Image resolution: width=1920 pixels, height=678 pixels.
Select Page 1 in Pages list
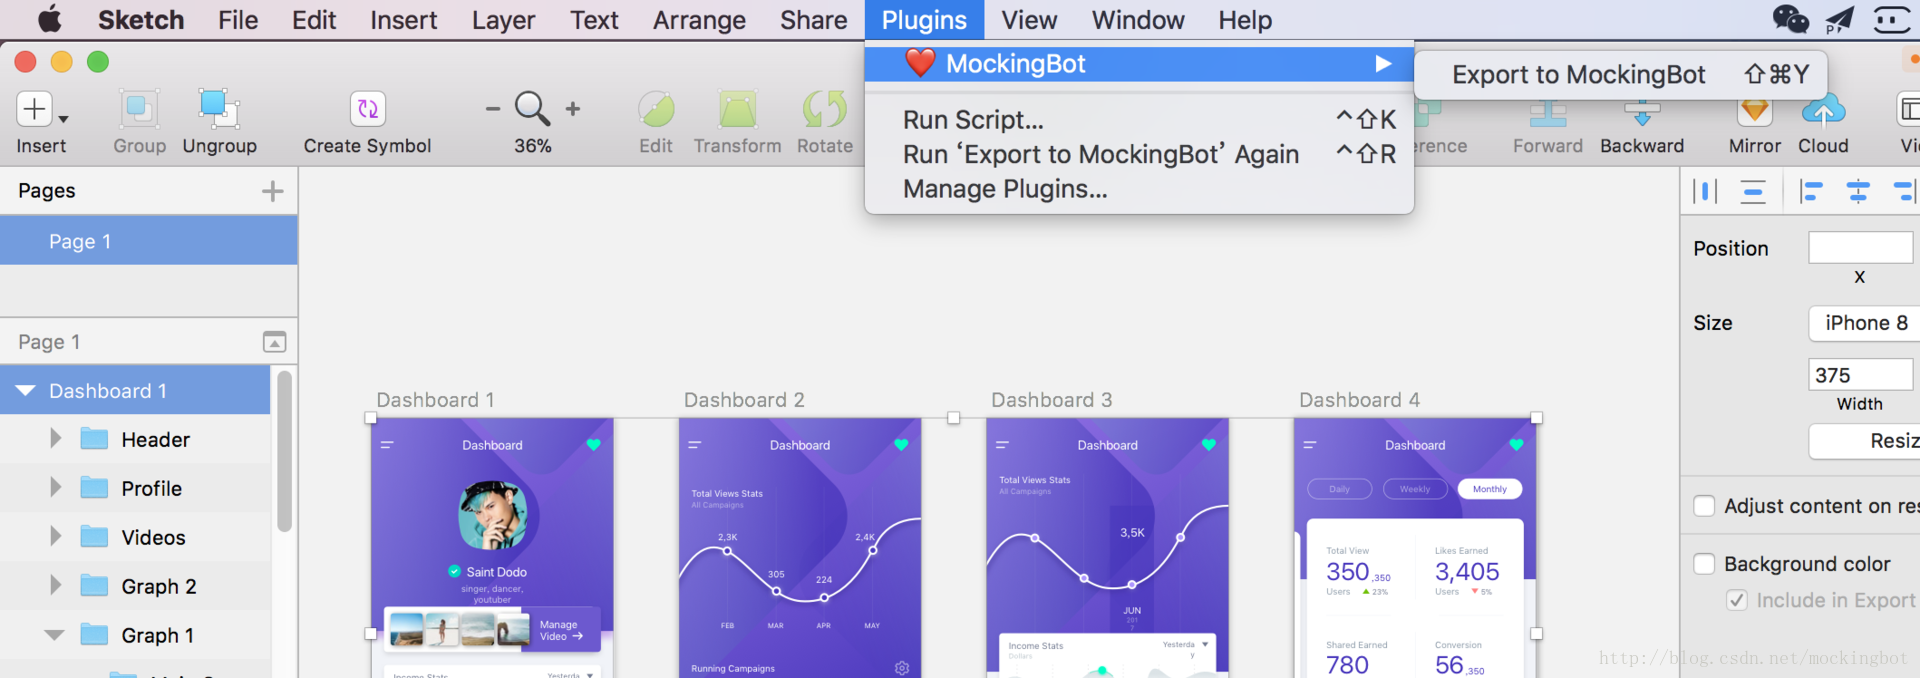(149, 241)
